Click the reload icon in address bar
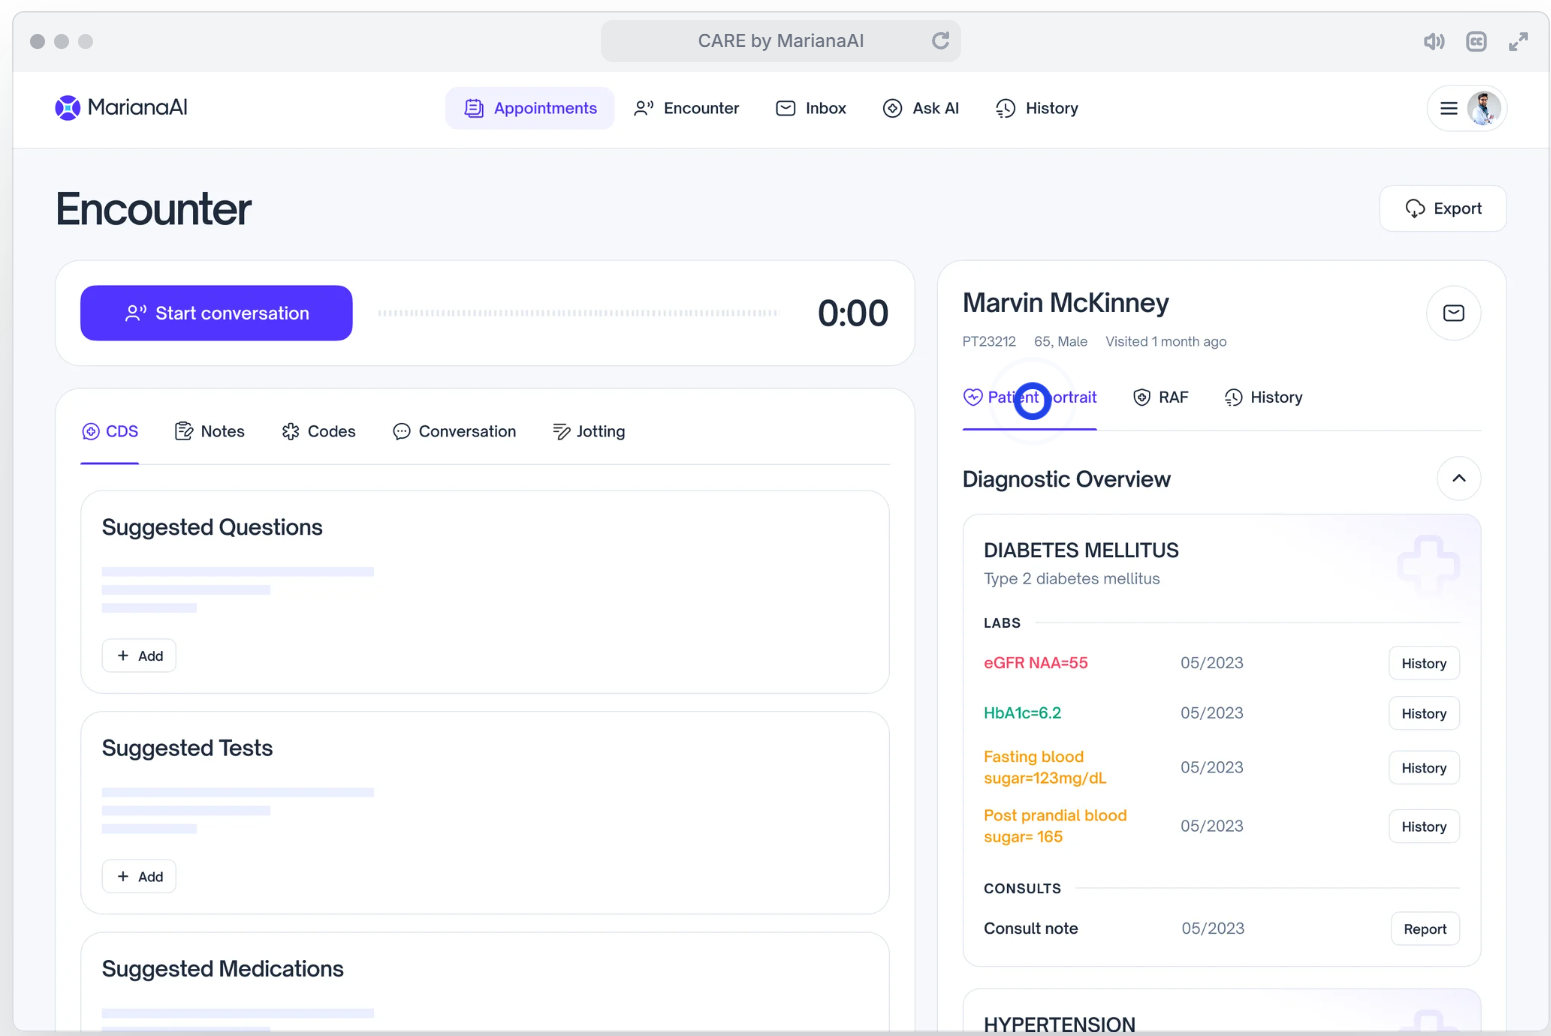Screen dimensions: 1551x1036 [940, 41]
